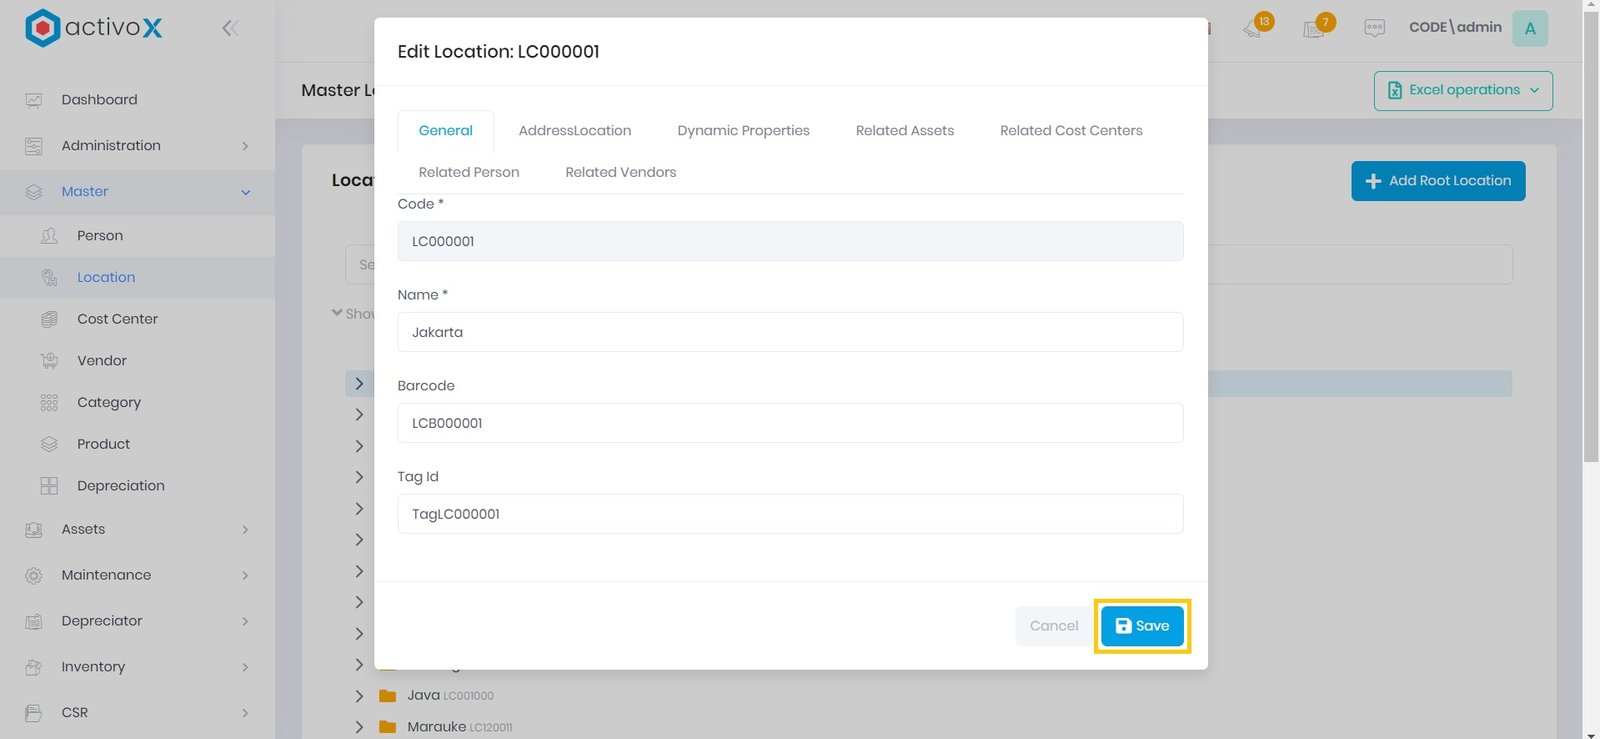The image size is (1600, 739).
Task: Open the Excel operations dropdown
Action: coord(1463,91)
